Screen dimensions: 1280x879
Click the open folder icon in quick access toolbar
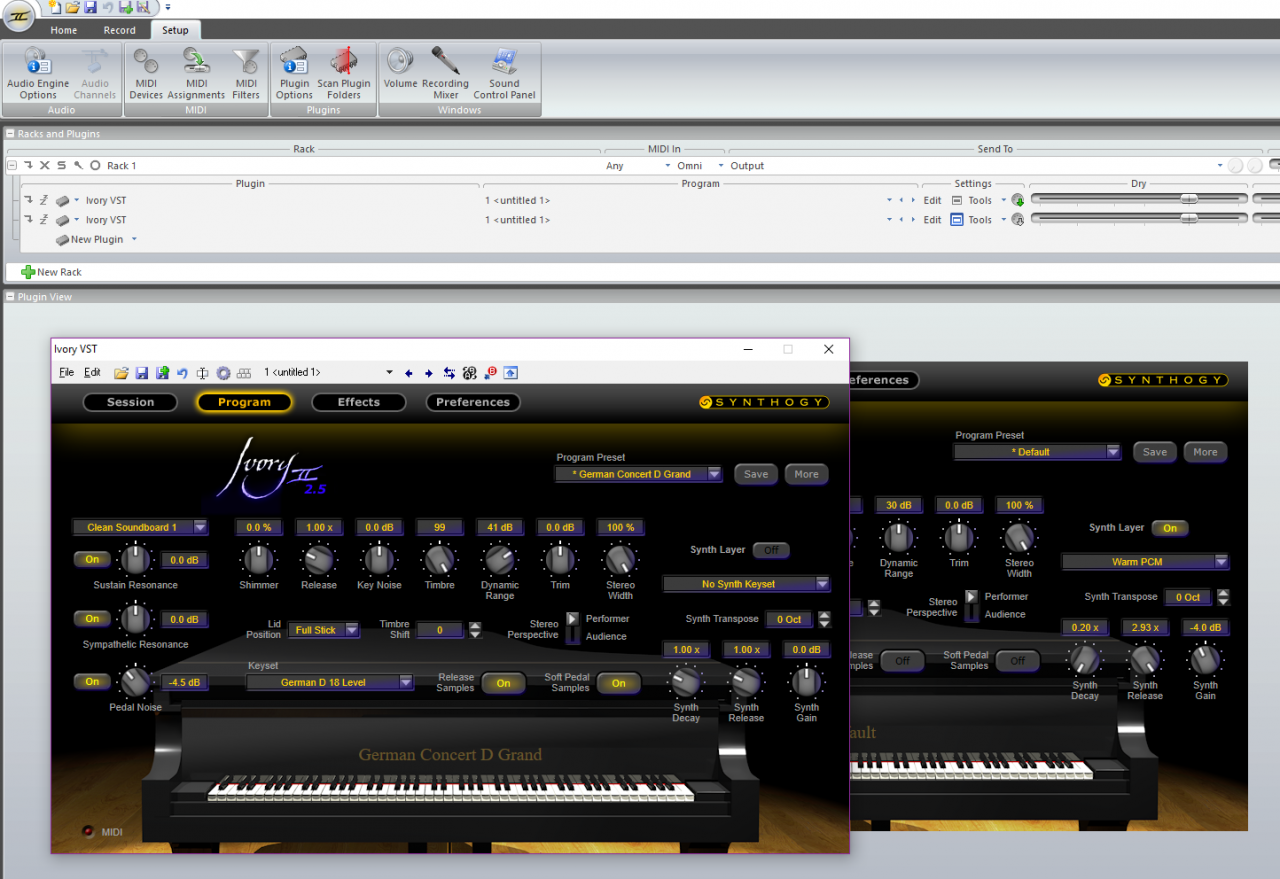[x=72, y=7]
